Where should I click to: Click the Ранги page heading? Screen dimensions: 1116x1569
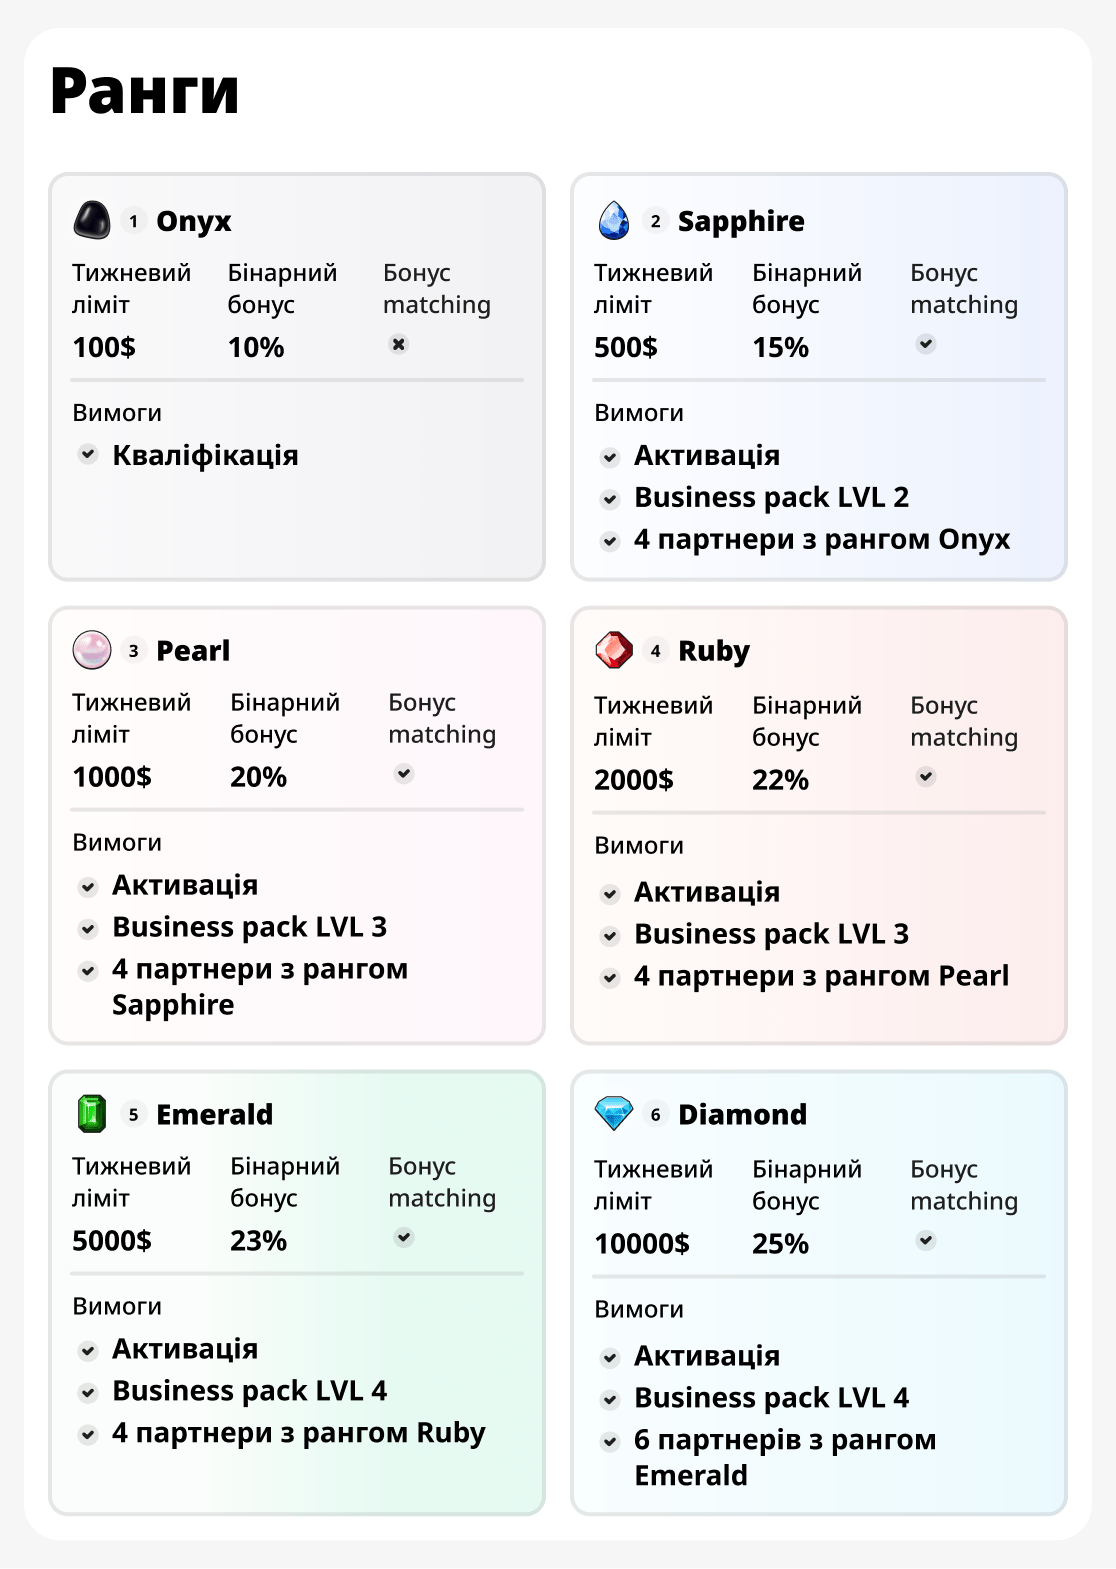145,91
